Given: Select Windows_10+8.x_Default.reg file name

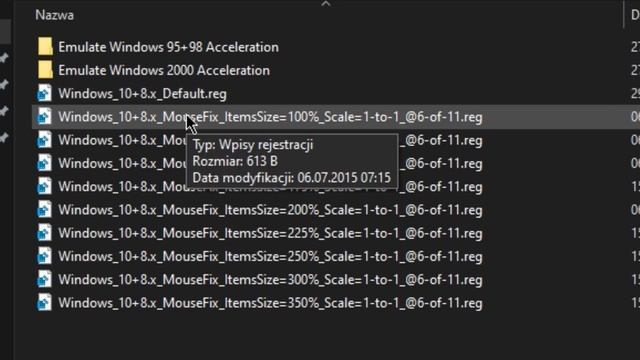Looking at the screenshot, I should tap(142, 94).
